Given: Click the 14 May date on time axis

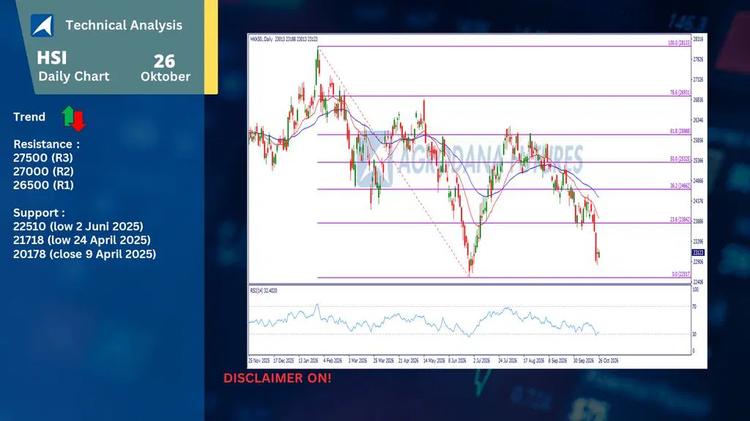Looking at the screenshot, I should pos(434,361).
